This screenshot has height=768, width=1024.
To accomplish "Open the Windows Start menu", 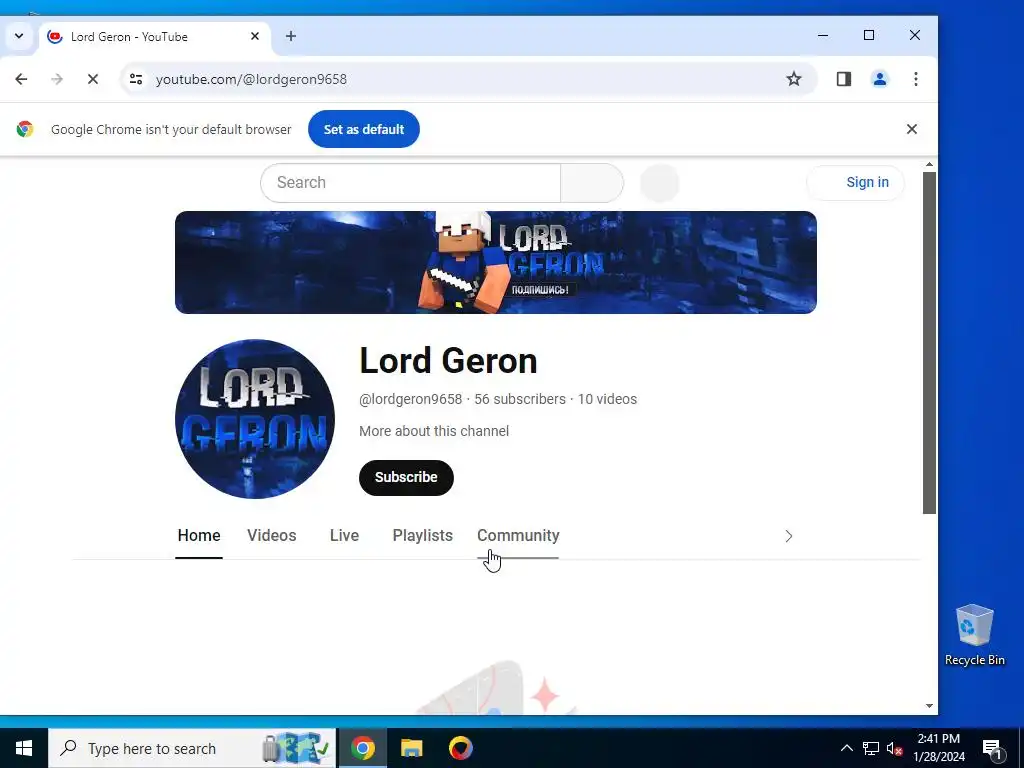I will [x=24, y=748].
